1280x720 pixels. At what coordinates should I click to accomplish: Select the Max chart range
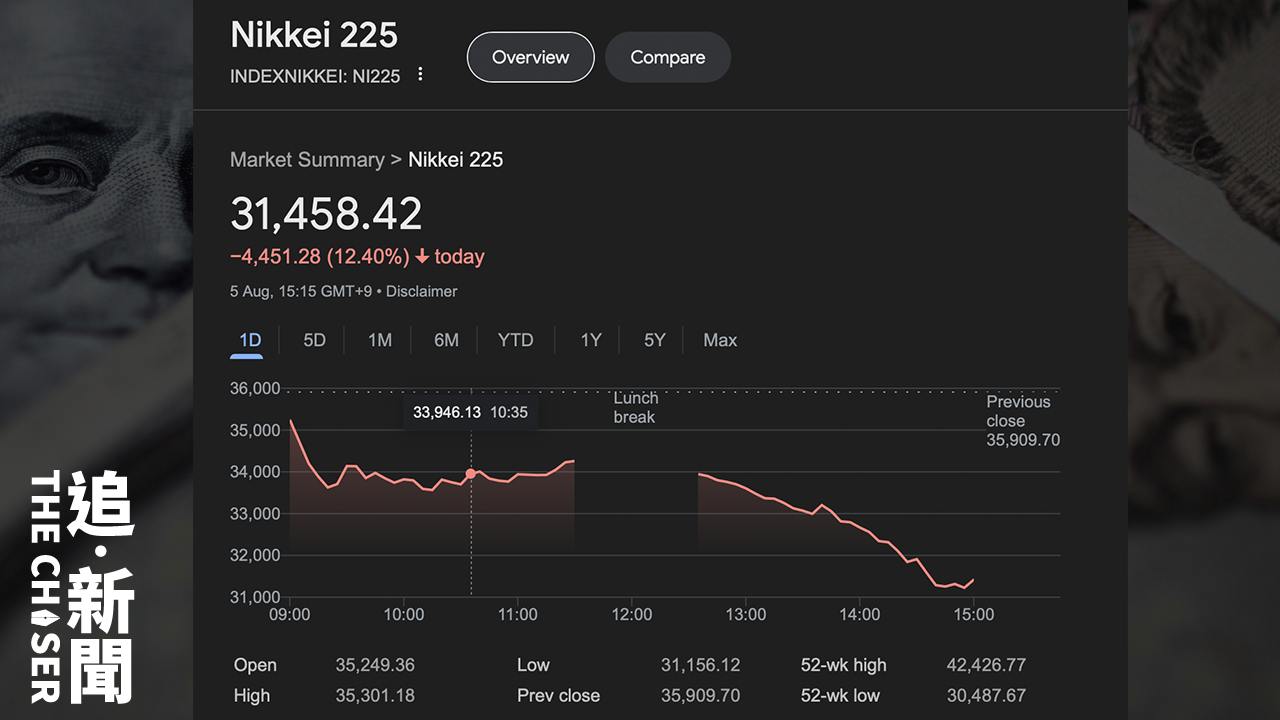point(720,340)
